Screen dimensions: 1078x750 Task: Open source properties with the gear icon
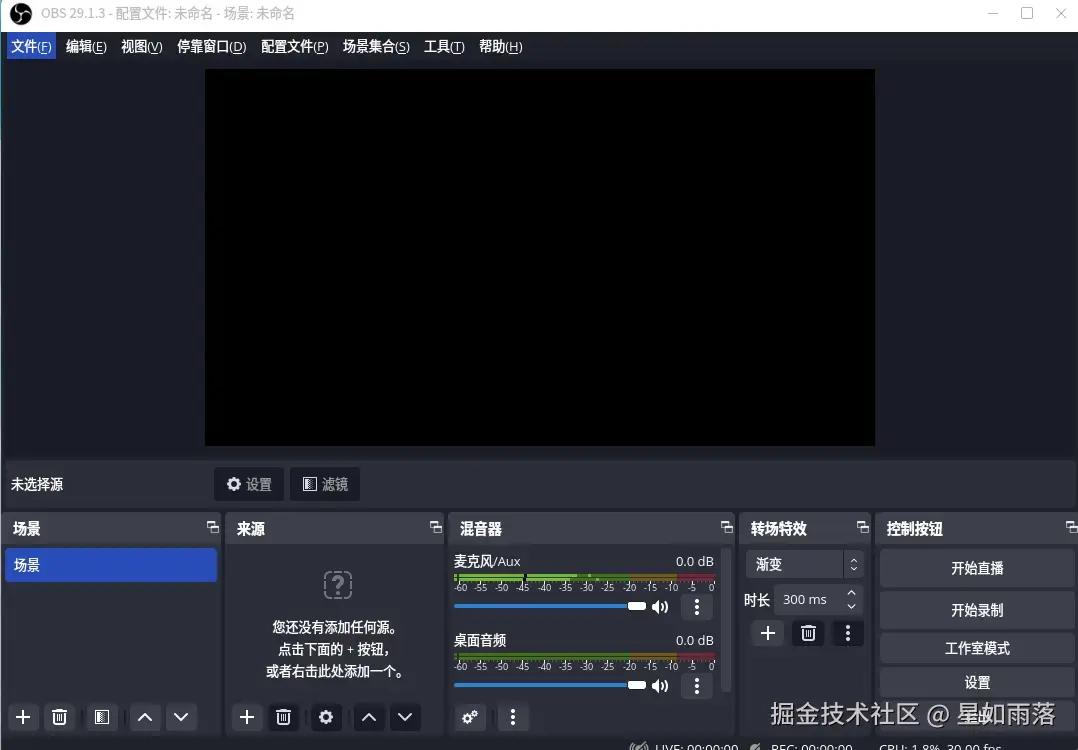point(326,717)
